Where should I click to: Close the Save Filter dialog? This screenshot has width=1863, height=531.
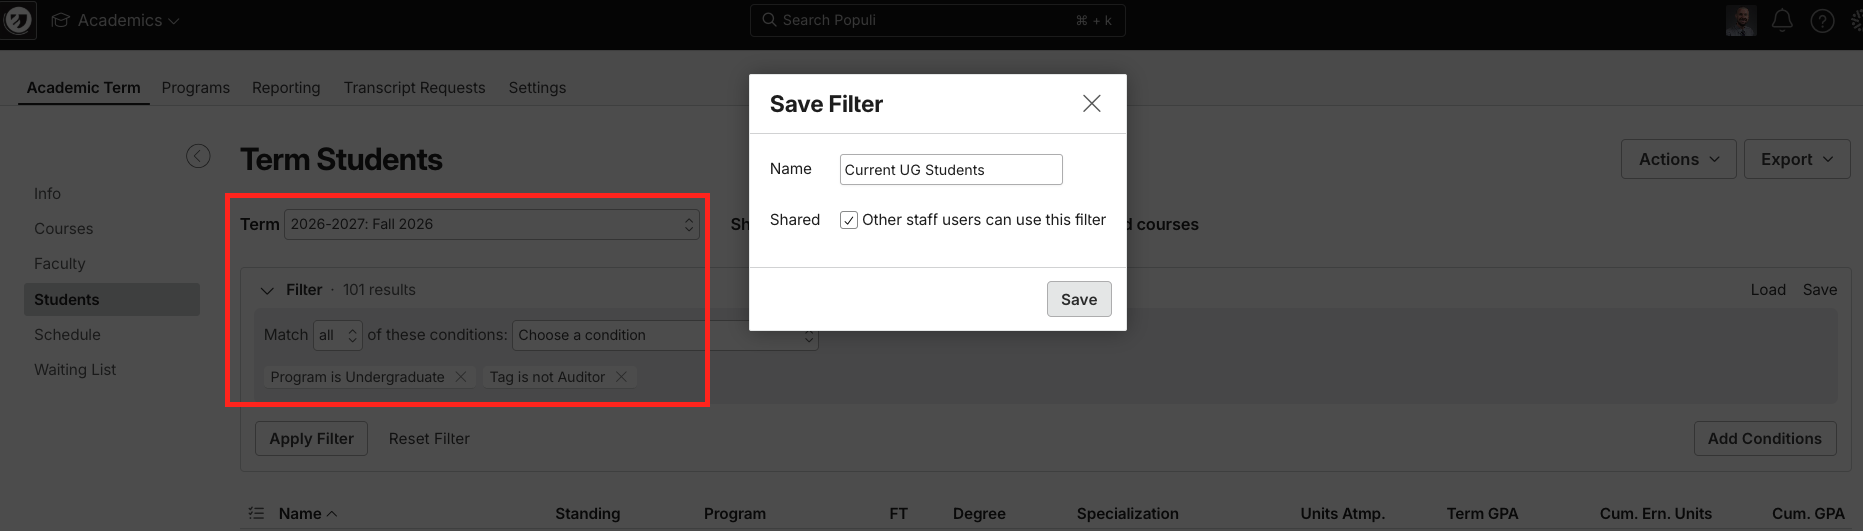[1092, 103]
